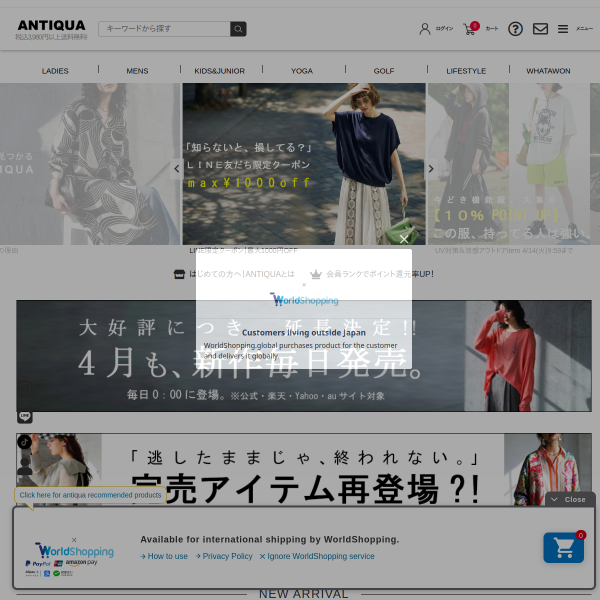Screen dimensions: 600x600
Task: Collapse the WorldShopping bar via Close chevron
Action: pyautogui.click(x=570, y=499)
